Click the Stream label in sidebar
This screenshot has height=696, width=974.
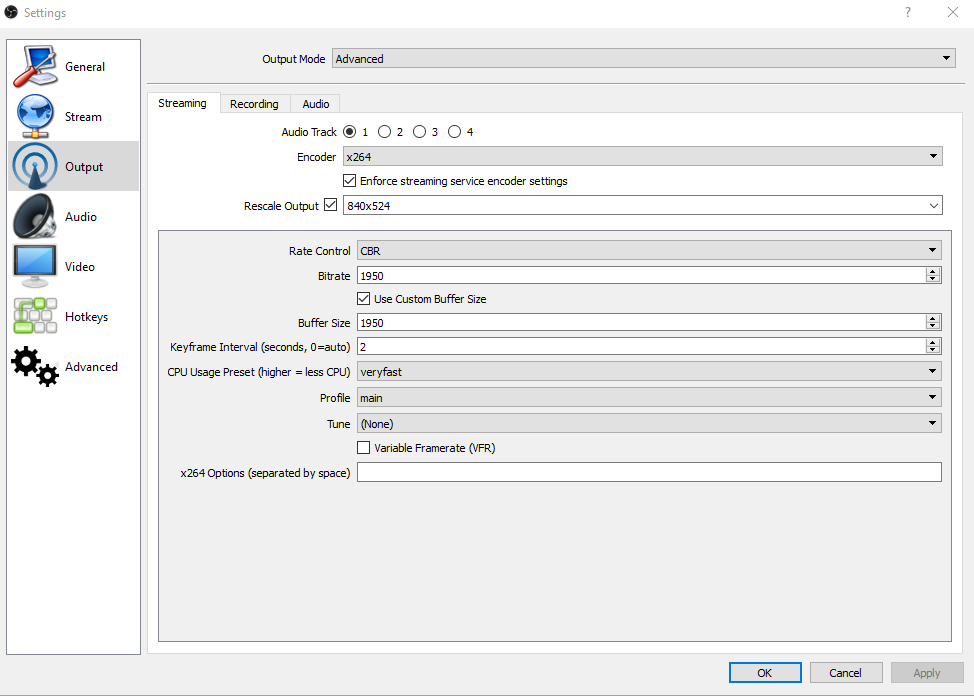[83, 117]
